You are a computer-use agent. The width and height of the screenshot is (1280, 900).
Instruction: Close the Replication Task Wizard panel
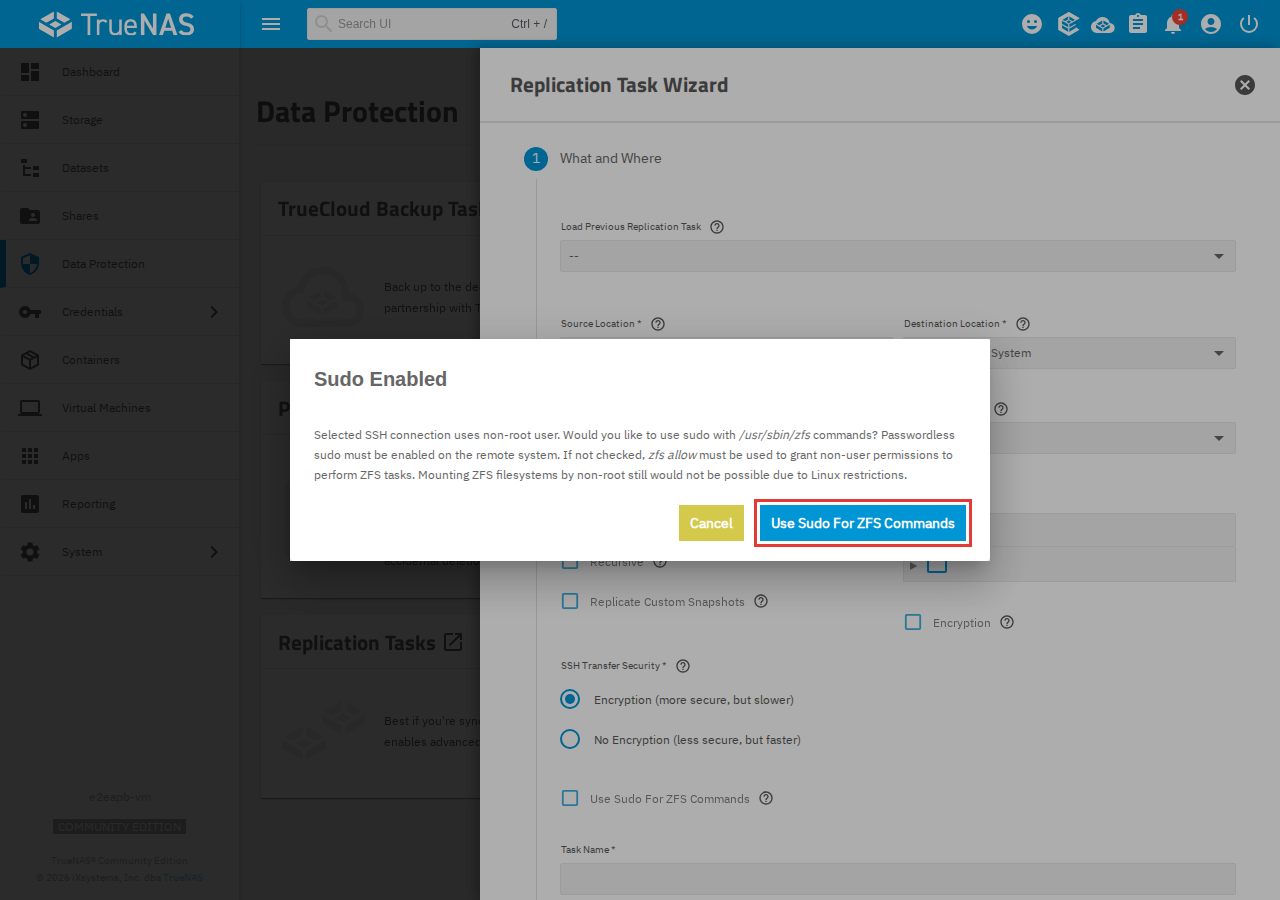[1245, 85]
